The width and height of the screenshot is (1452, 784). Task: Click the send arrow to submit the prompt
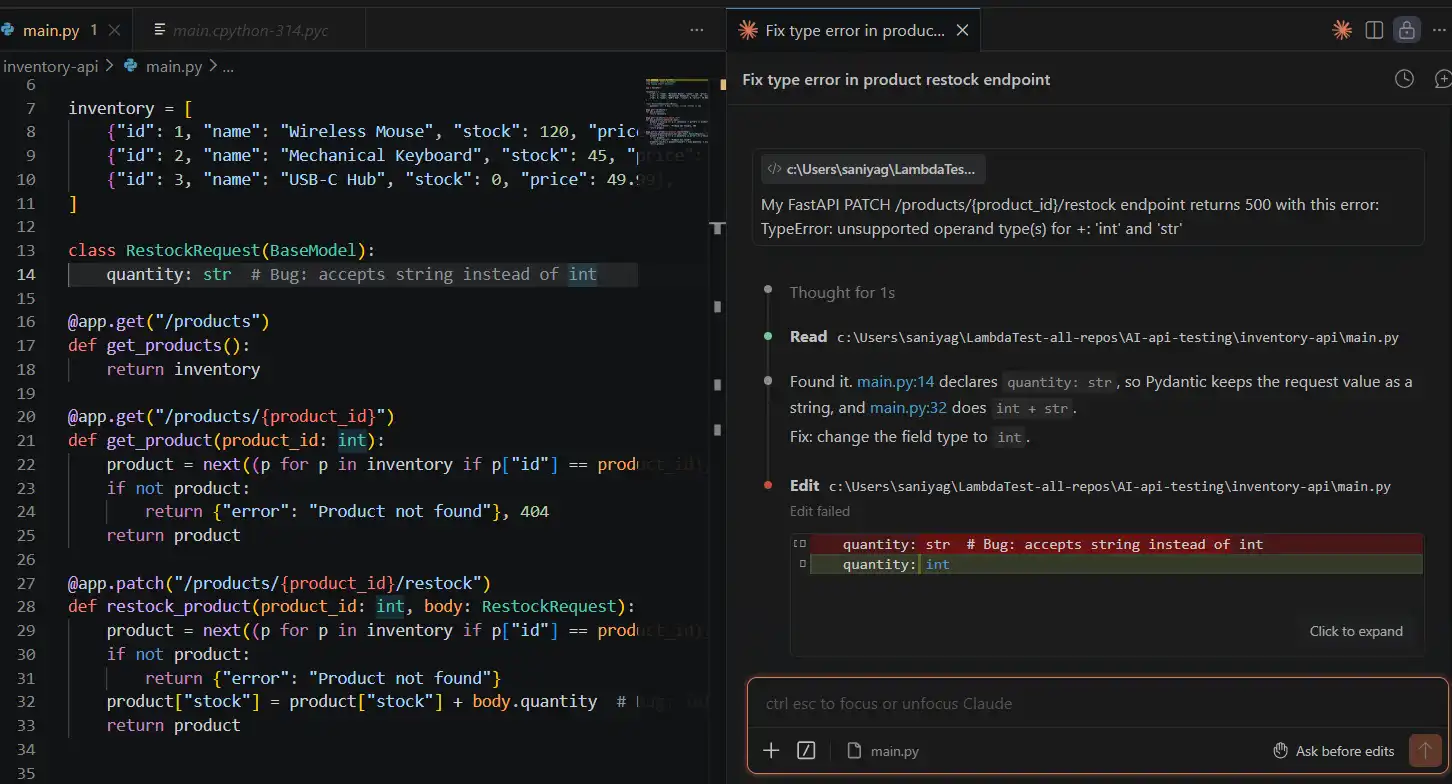(x=1424, y=750)
